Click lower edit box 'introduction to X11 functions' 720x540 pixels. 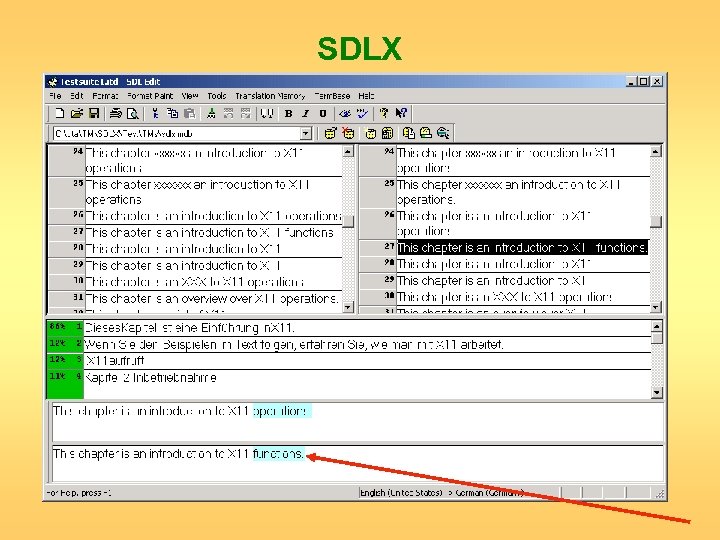click(x=357, y=463)
